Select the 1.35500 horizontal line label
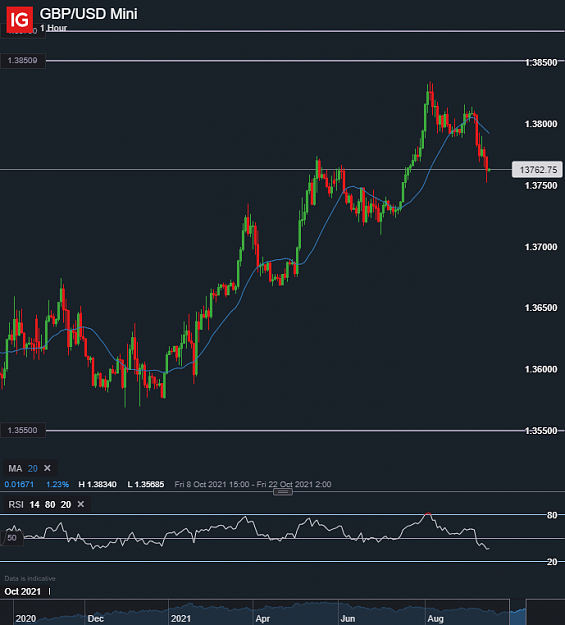The image size is (565, 625). click(23, 430)
